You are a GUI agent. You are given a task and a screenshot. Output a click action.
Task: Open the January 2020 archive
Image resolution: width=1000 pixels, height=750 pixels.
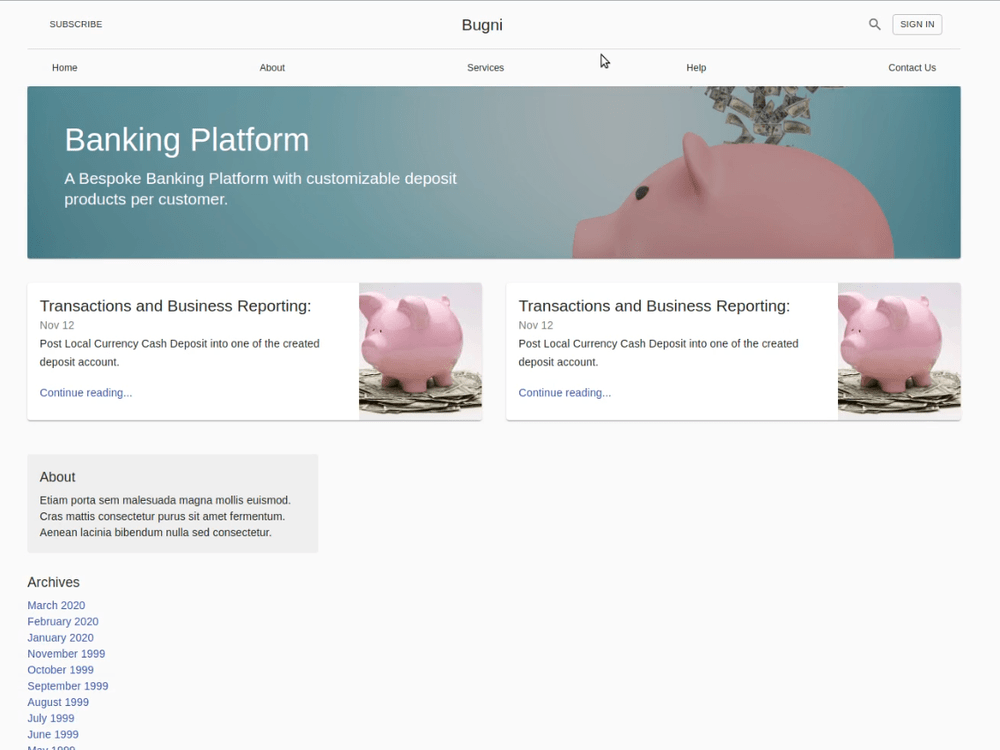pyautogui.click(x=61, y=638)
